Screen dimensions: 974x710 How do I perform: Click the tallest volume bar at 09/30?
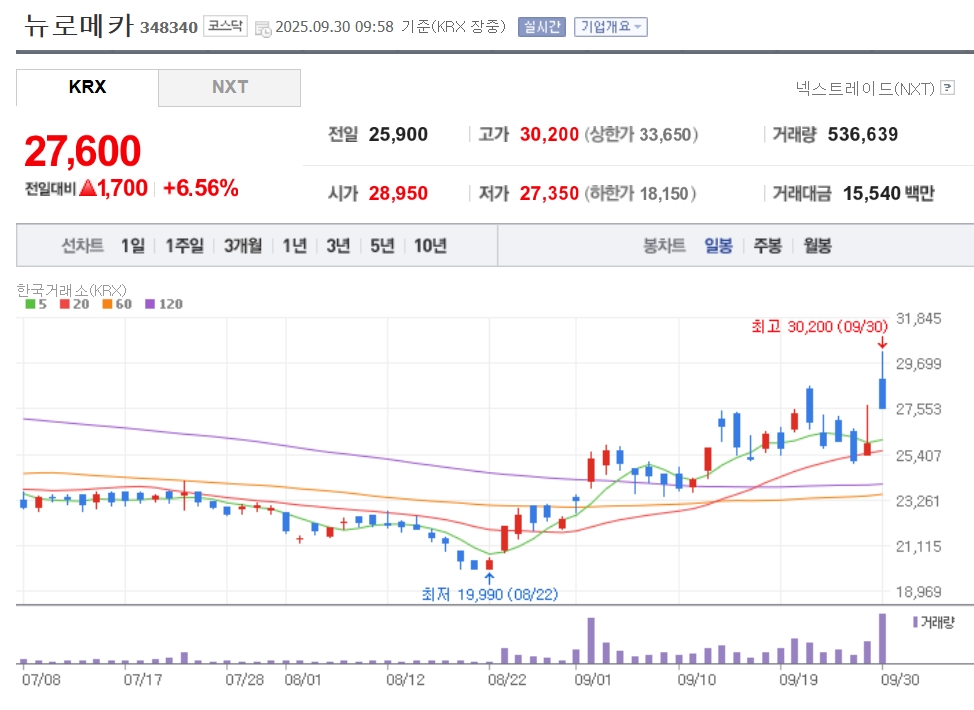882,640
